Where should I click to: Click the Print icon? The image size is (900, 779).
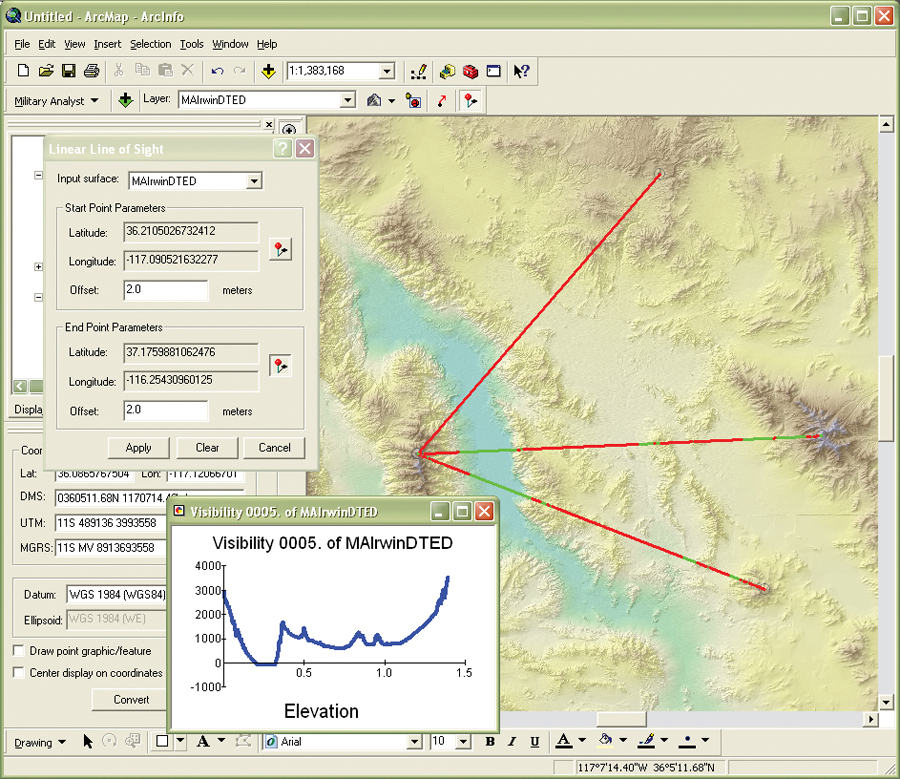(92, 71)
